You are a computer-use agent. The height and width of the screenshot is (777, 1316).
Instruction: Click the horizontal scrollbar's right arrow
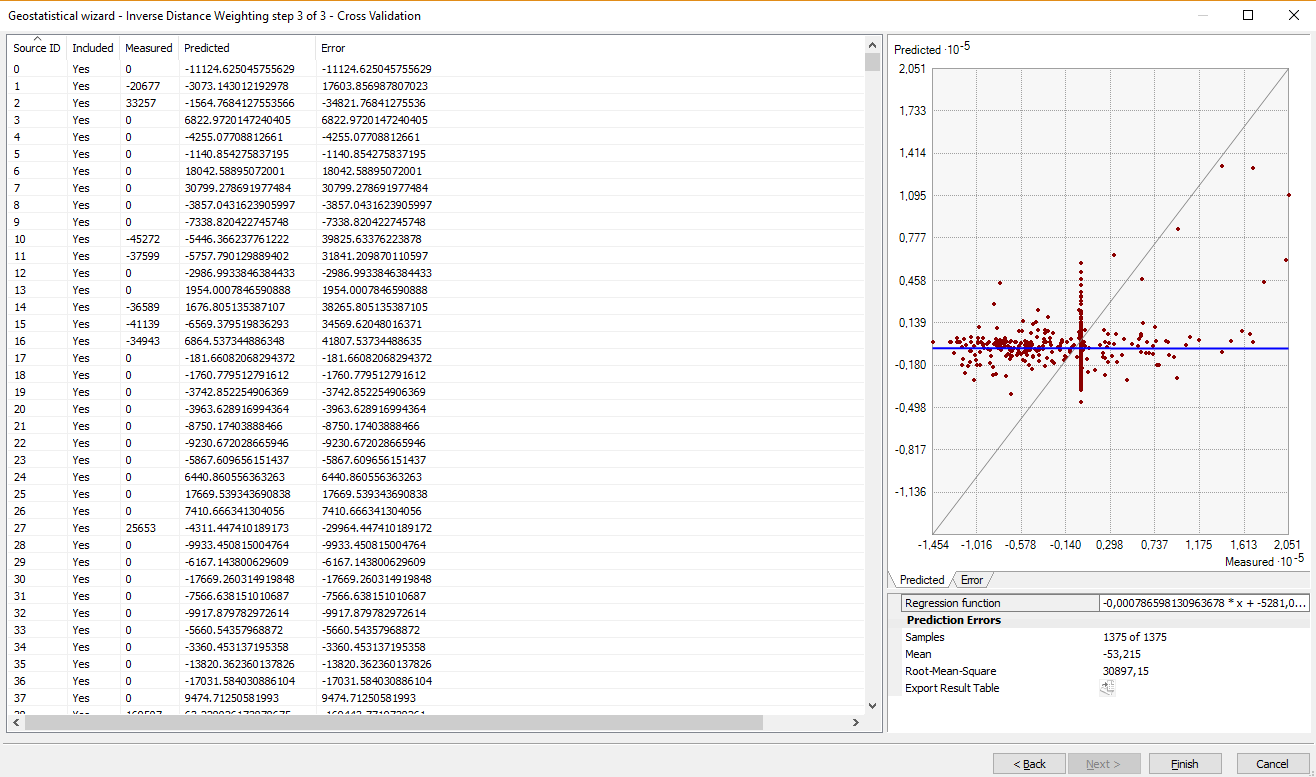pos(855,722)
